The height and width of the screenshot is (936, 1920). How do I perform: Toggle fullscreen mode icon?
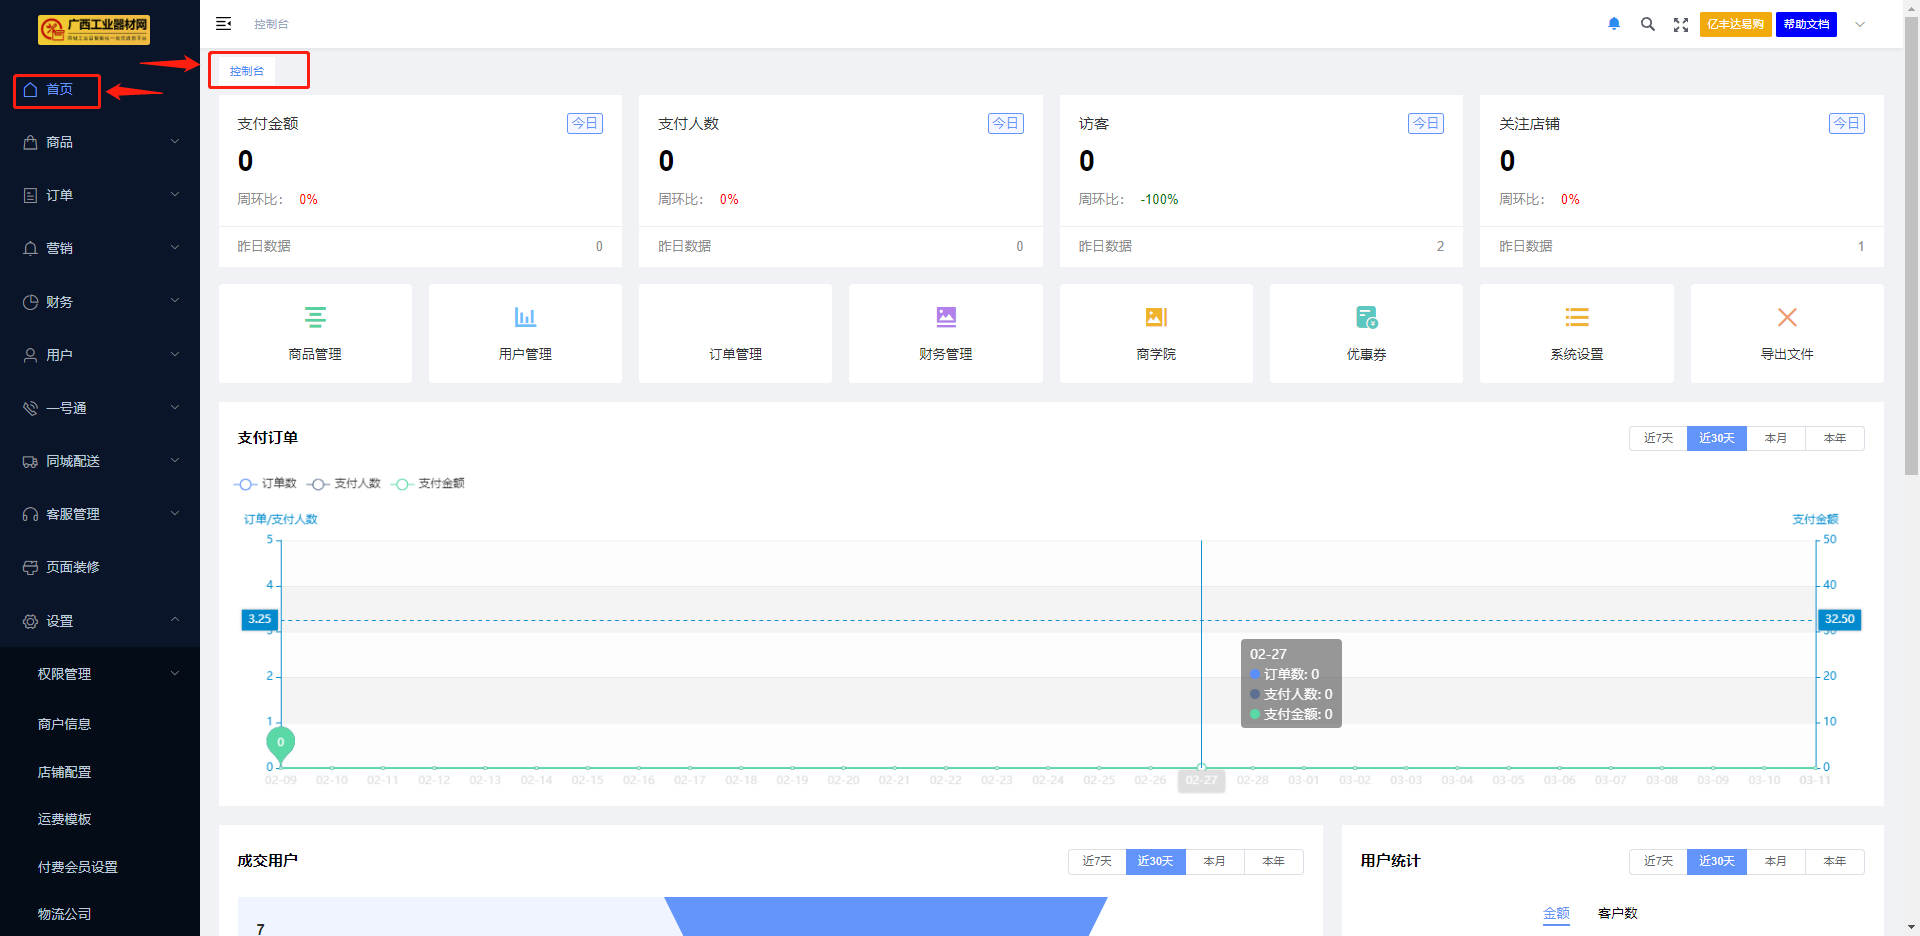pyautogui.click(x=1681, y=24)
